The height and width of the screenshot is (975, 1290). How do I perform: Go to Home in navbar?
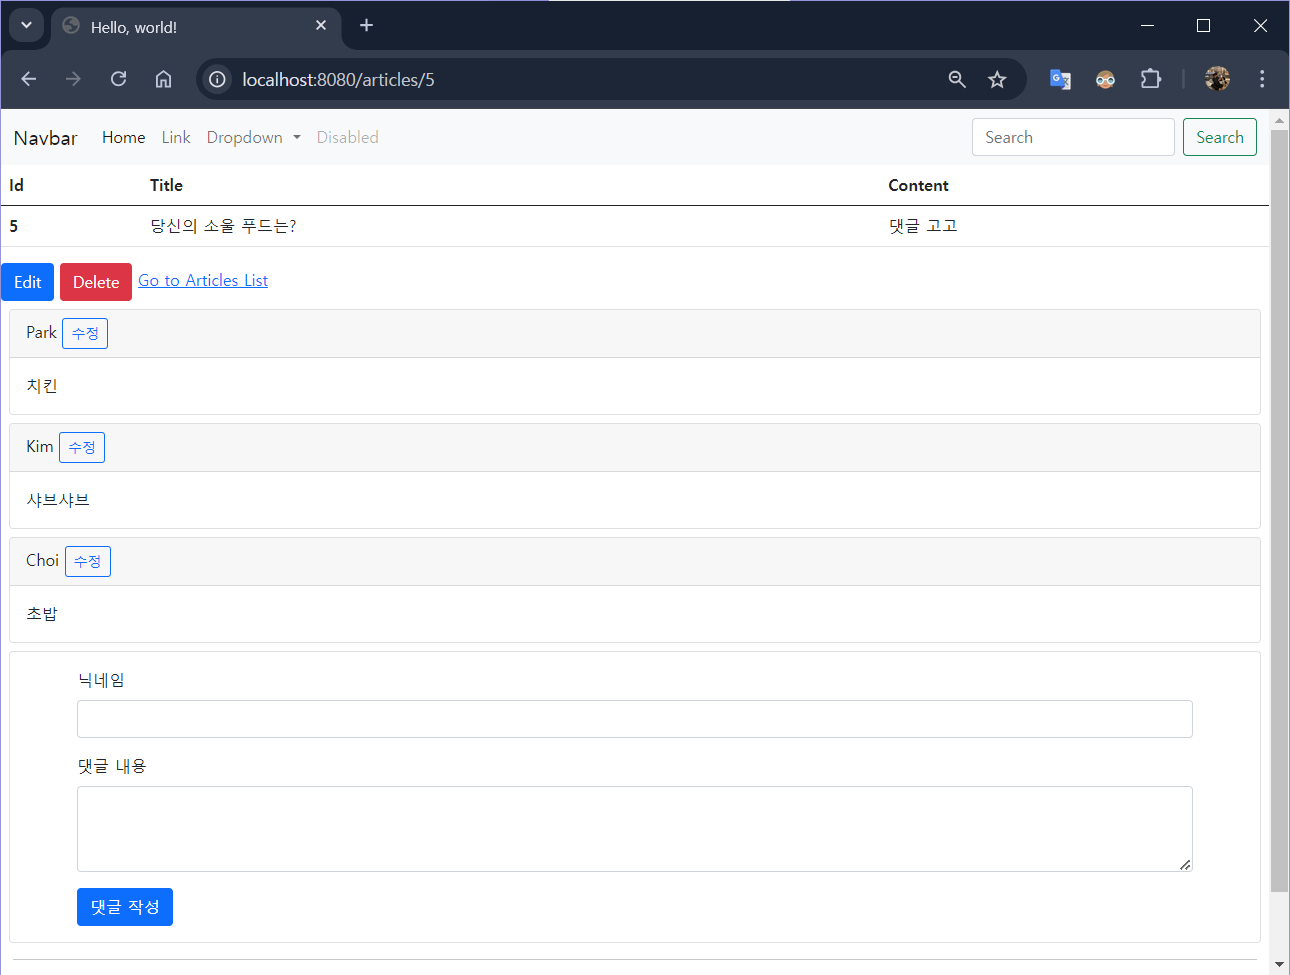(x=123, y=137)
